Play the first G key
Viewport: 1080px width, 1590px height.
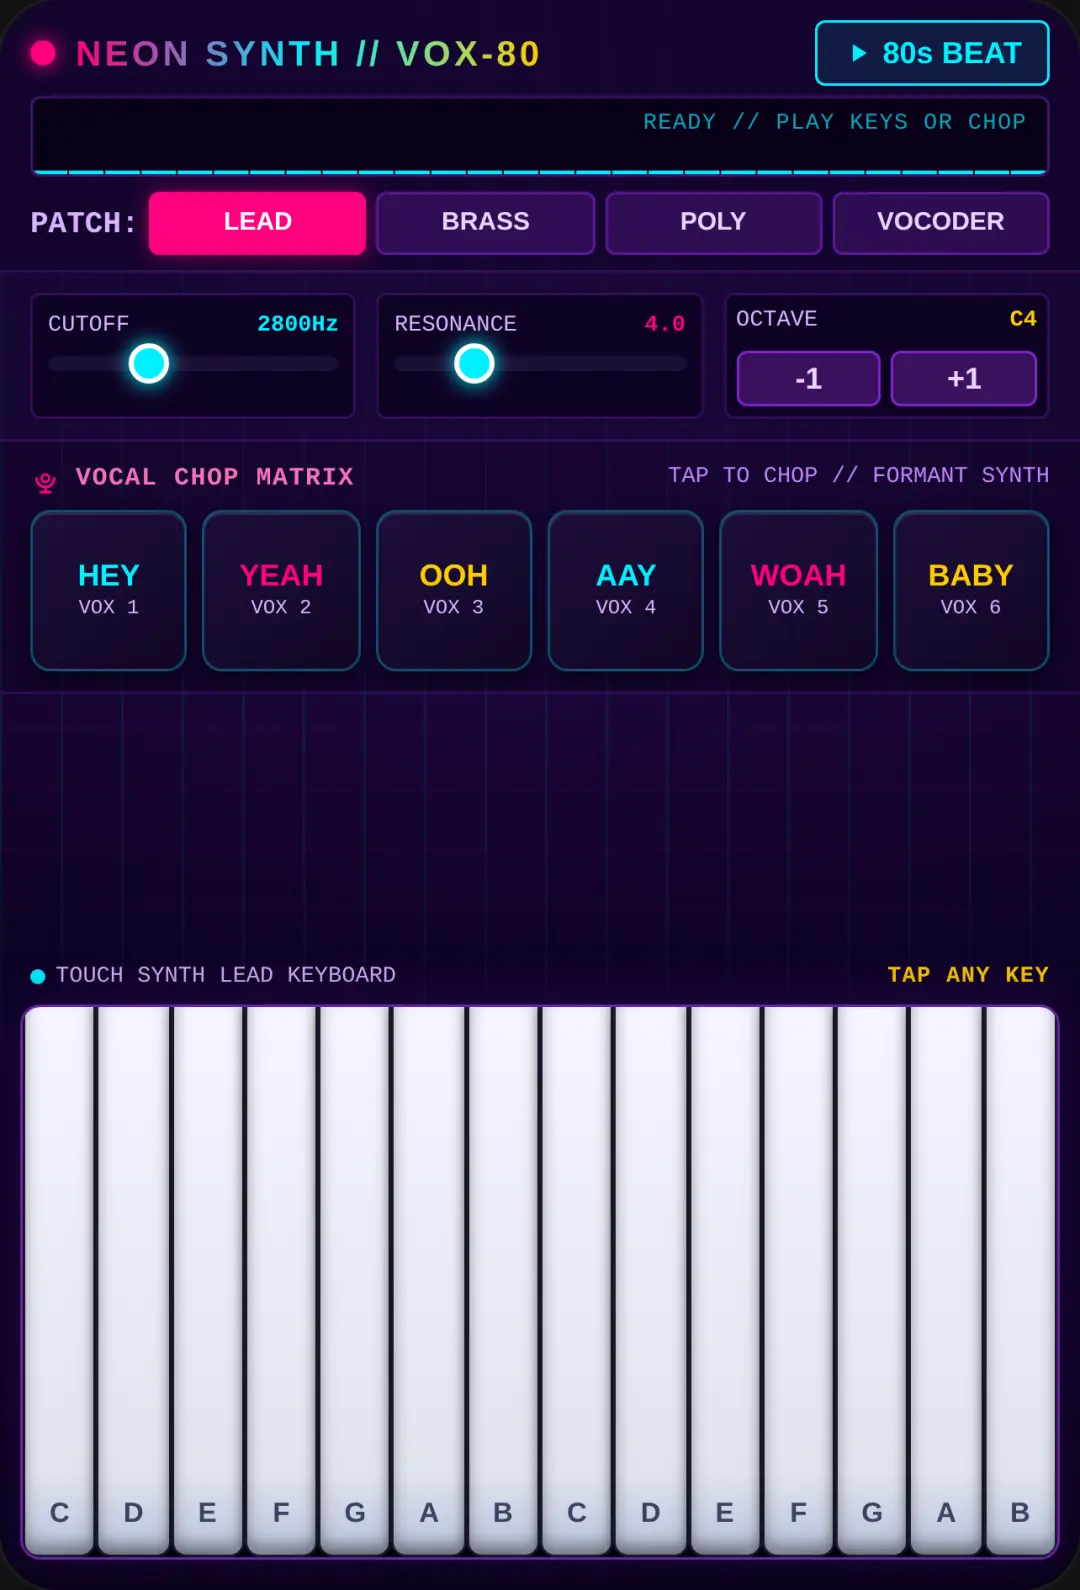coord(355,1280)
